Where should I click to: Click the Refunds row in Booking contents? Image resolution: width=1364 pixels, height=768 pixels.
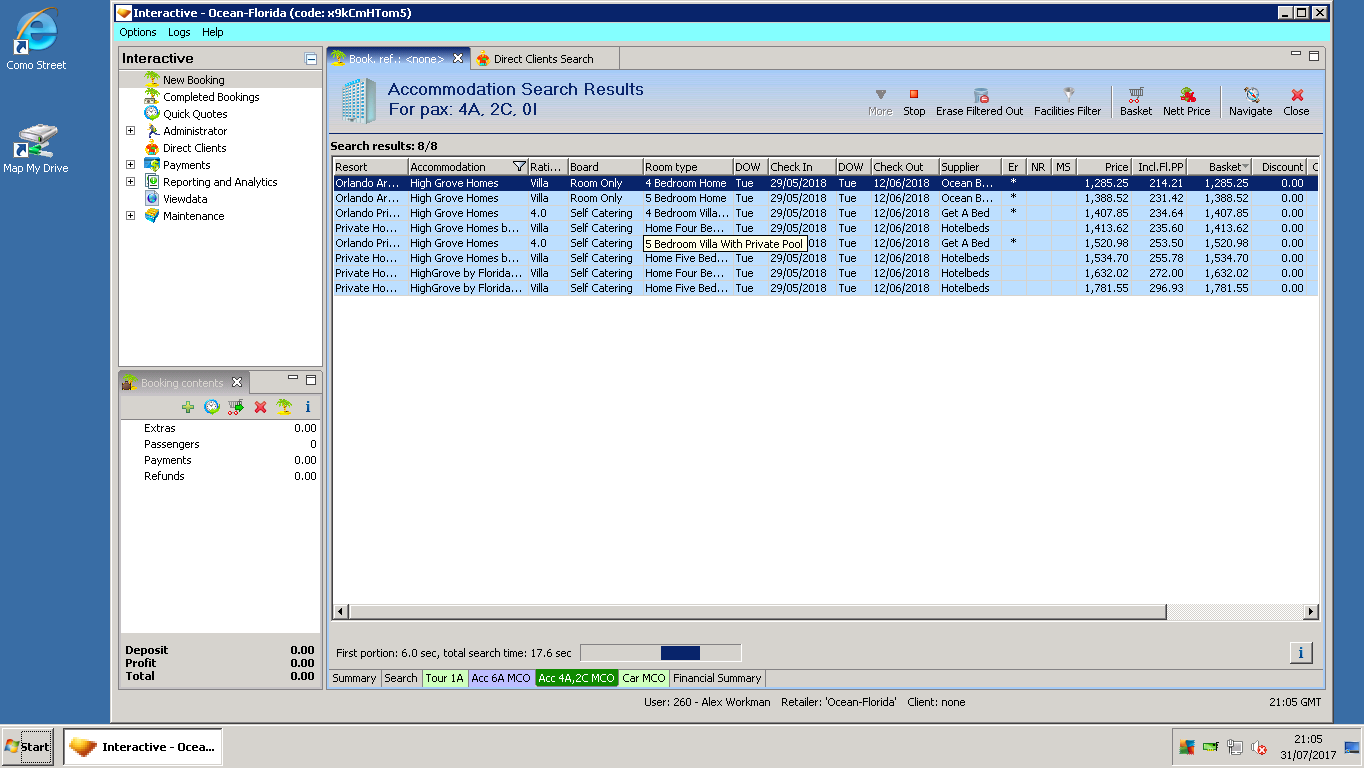[x=220, y=476]
